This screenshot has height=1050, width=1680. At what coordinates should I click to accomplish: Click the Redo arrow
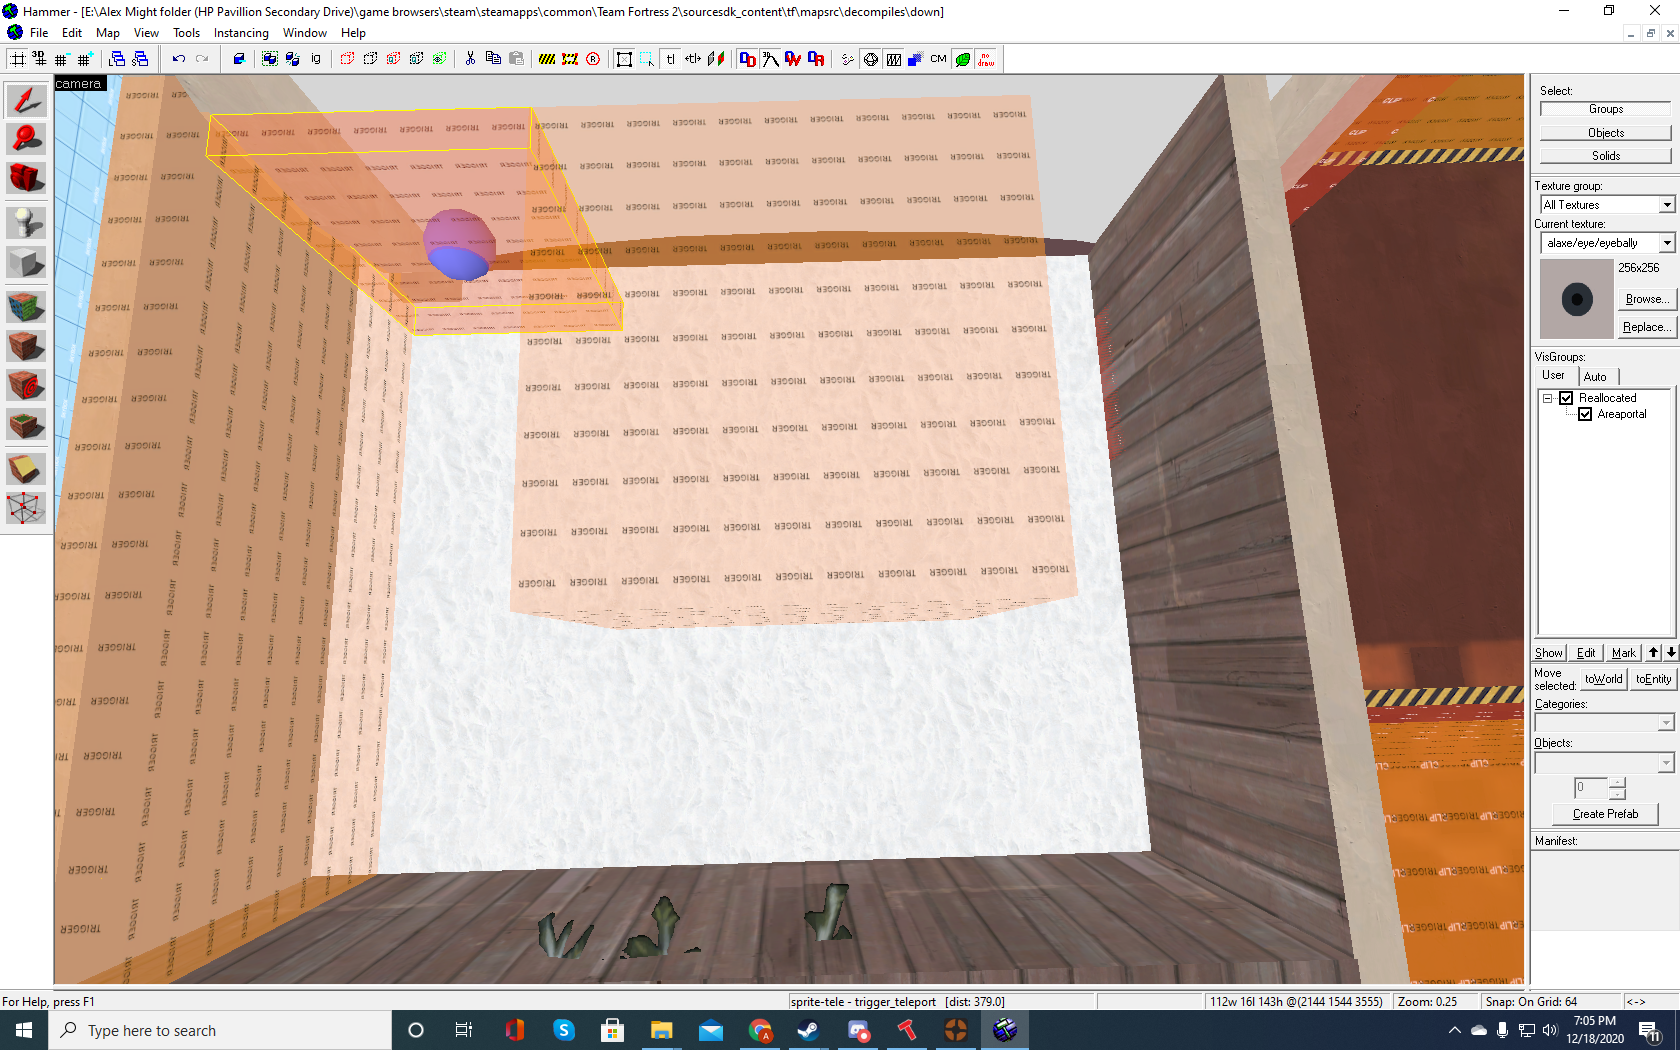point(202,59)
